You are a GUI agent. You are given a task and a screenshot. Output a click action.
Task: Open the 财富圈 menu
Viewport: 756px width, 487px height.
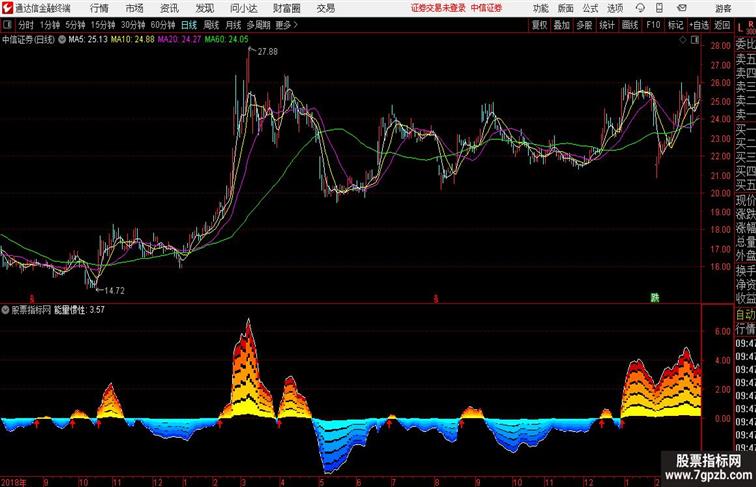point(287,8)
